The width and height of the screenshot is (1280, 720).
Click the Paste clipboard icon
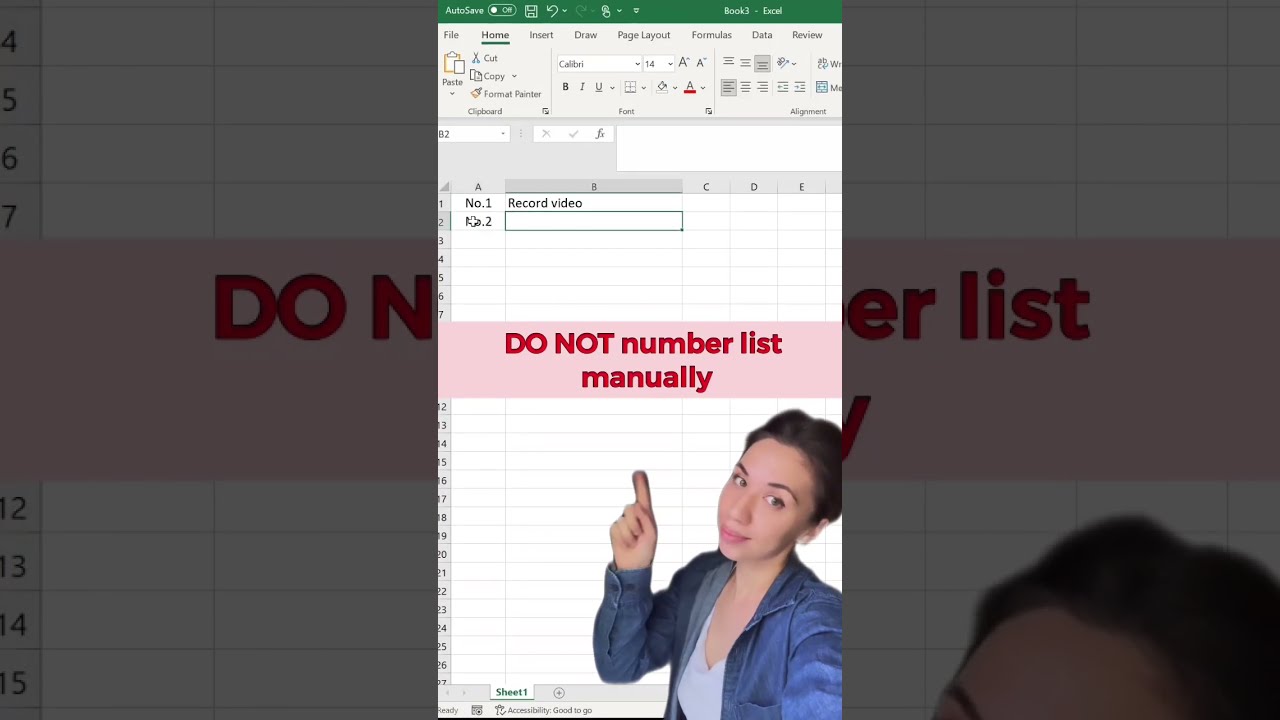(453, 63)
